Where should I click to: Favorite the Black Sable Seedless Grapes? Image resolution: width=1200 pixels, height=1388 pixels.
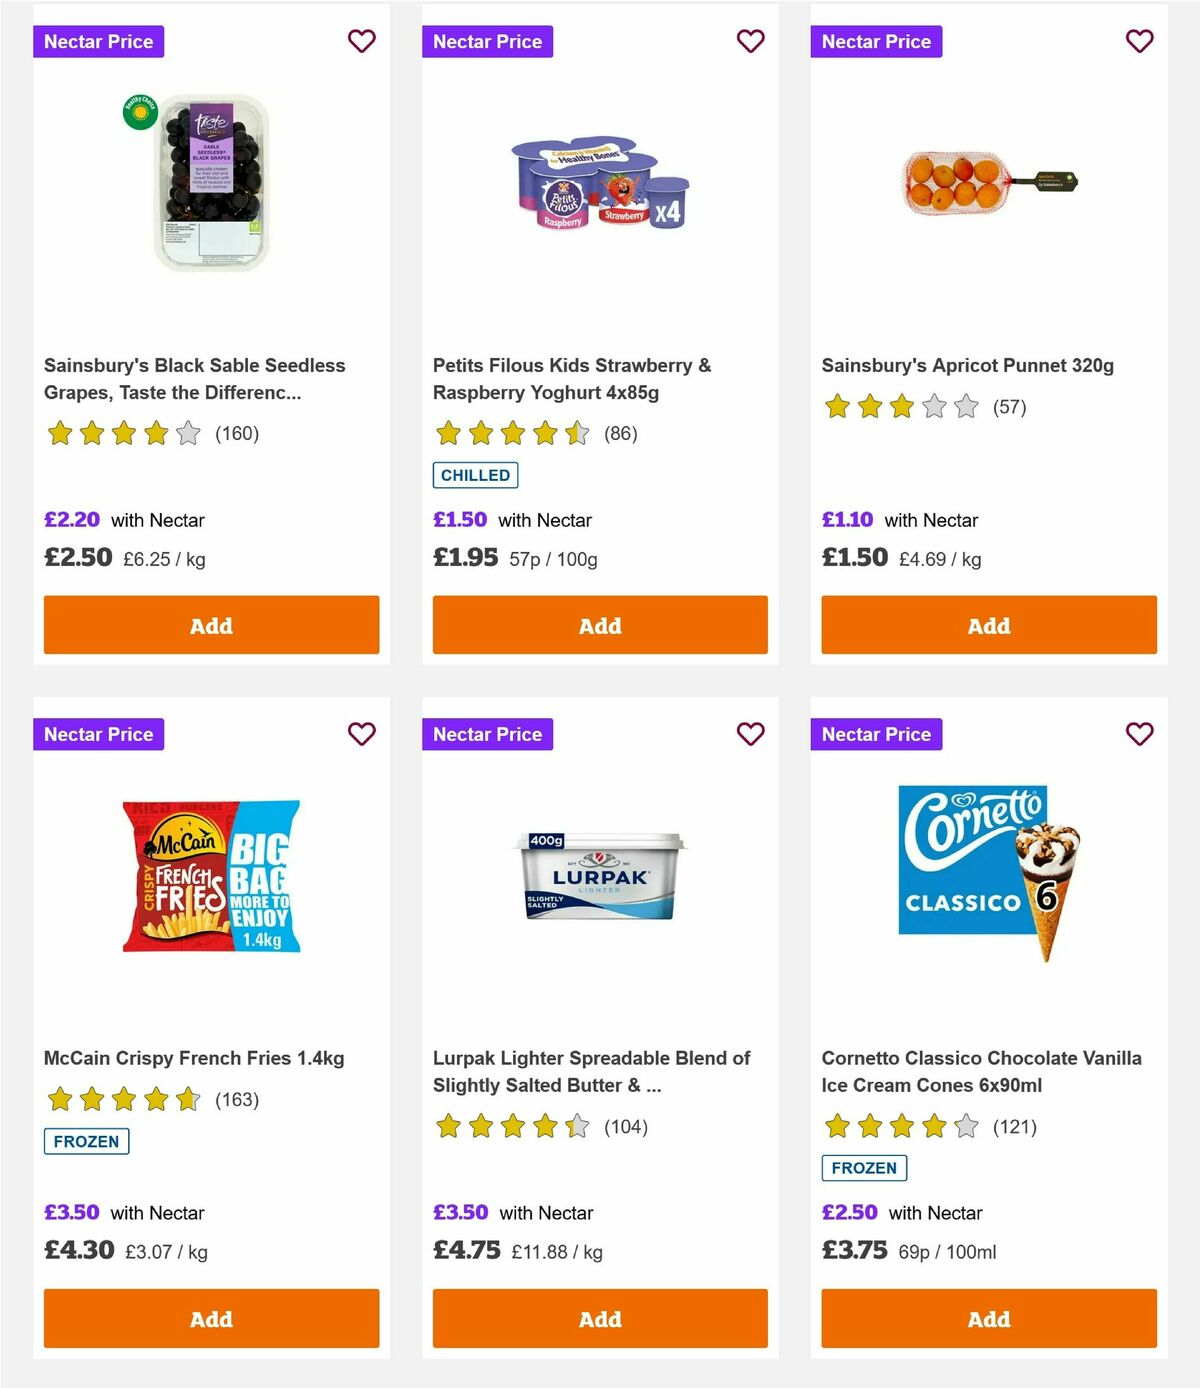coord(361,41)
